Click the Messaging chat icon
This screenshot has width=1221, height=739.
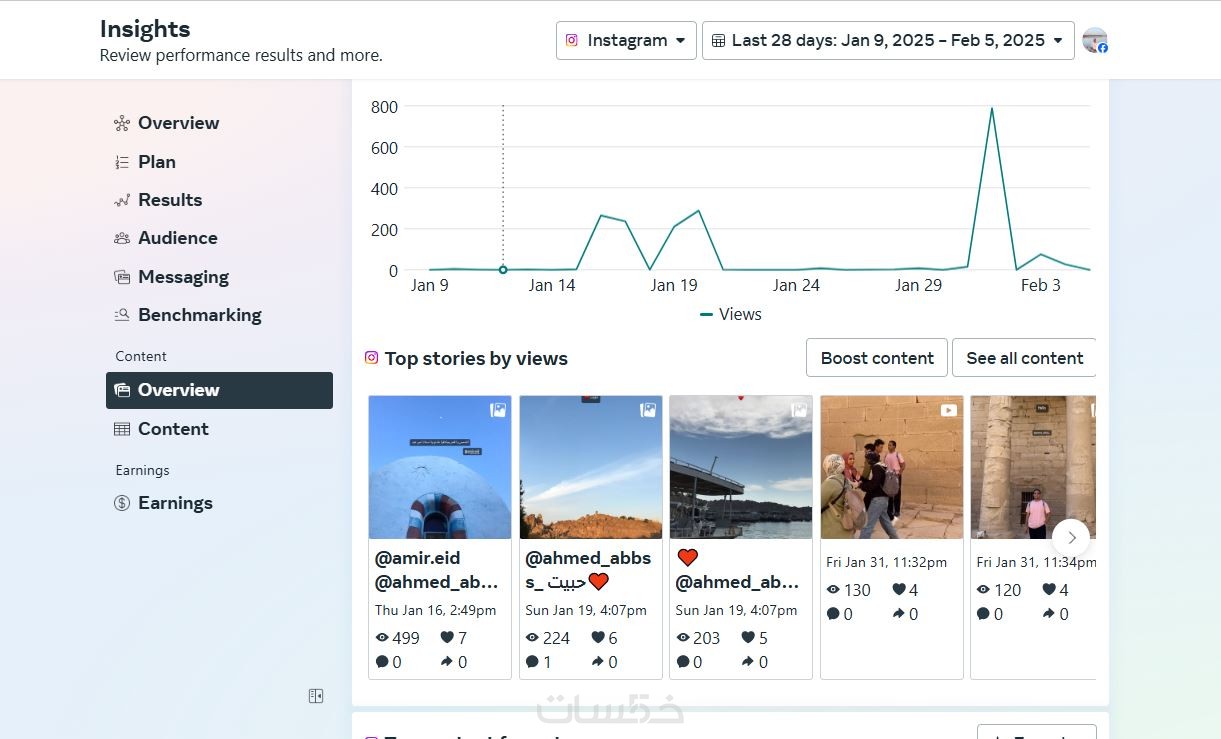point(122,277)
